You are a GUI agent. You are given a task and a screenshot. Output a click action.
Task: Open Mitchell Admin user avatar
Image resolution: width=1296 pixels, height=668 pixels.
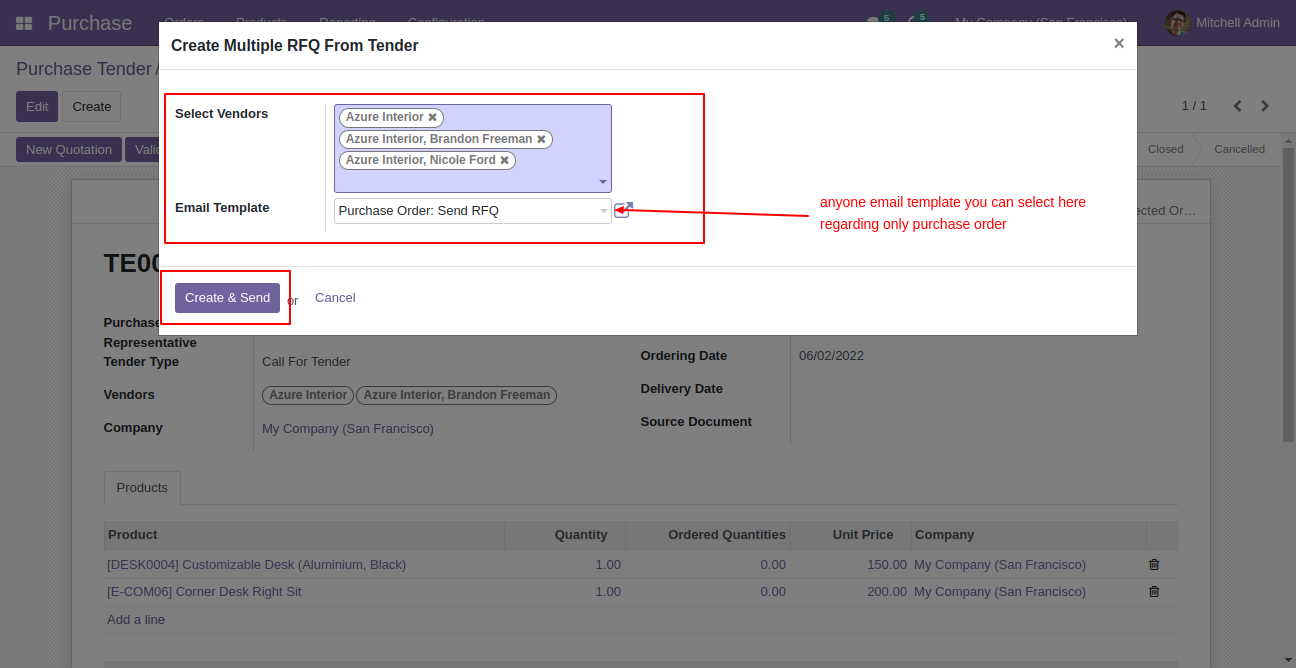[x=1177, y=23]
